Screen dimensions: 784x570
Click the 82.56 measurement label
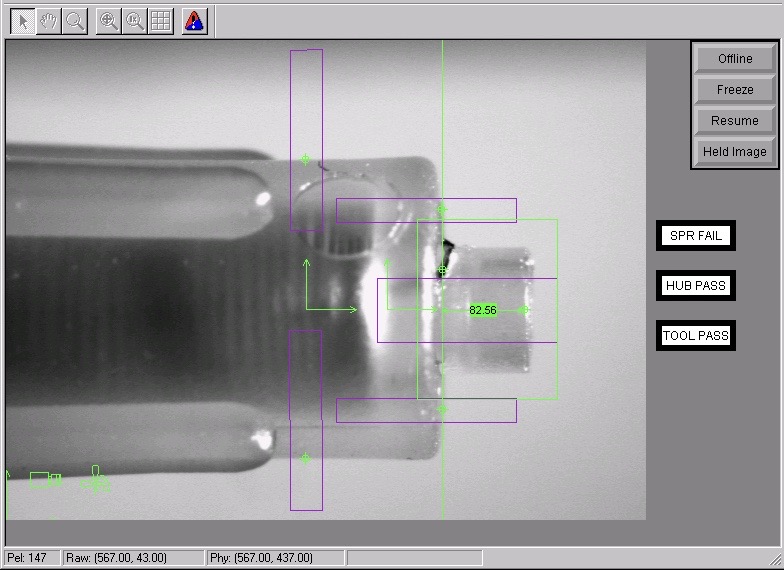click(x=483, y=311)
